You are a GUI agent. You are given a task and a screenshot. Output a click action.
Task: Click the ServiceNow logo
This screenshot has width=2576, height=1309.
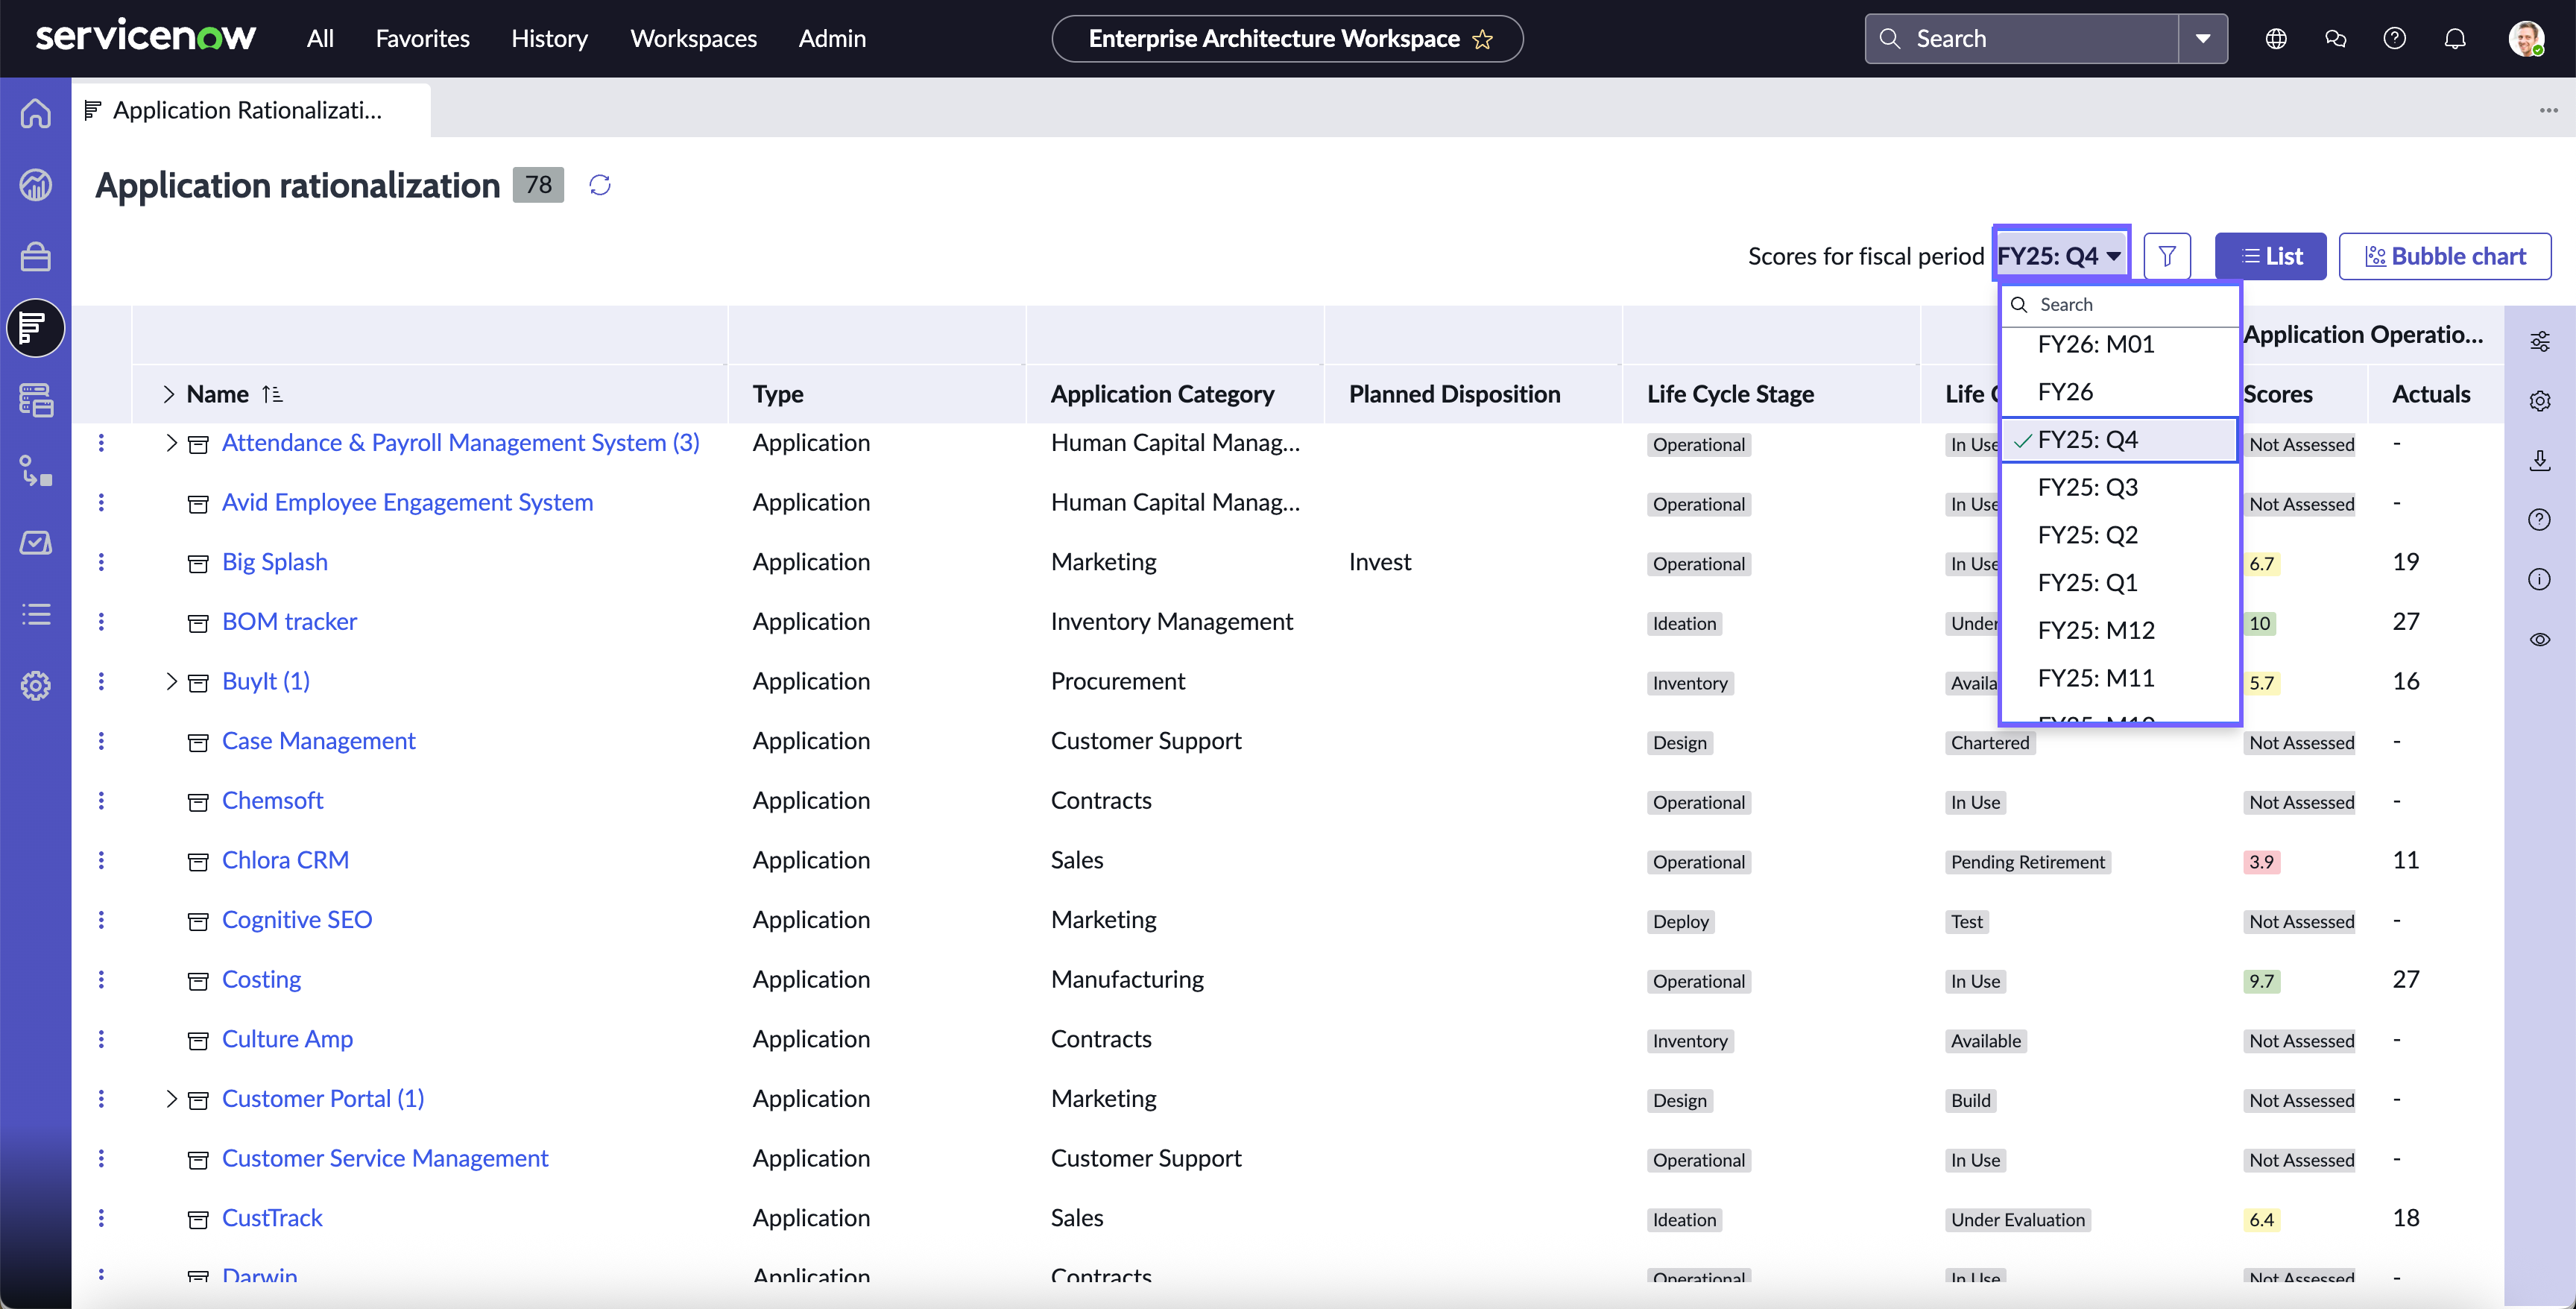(x=146, y=37)
